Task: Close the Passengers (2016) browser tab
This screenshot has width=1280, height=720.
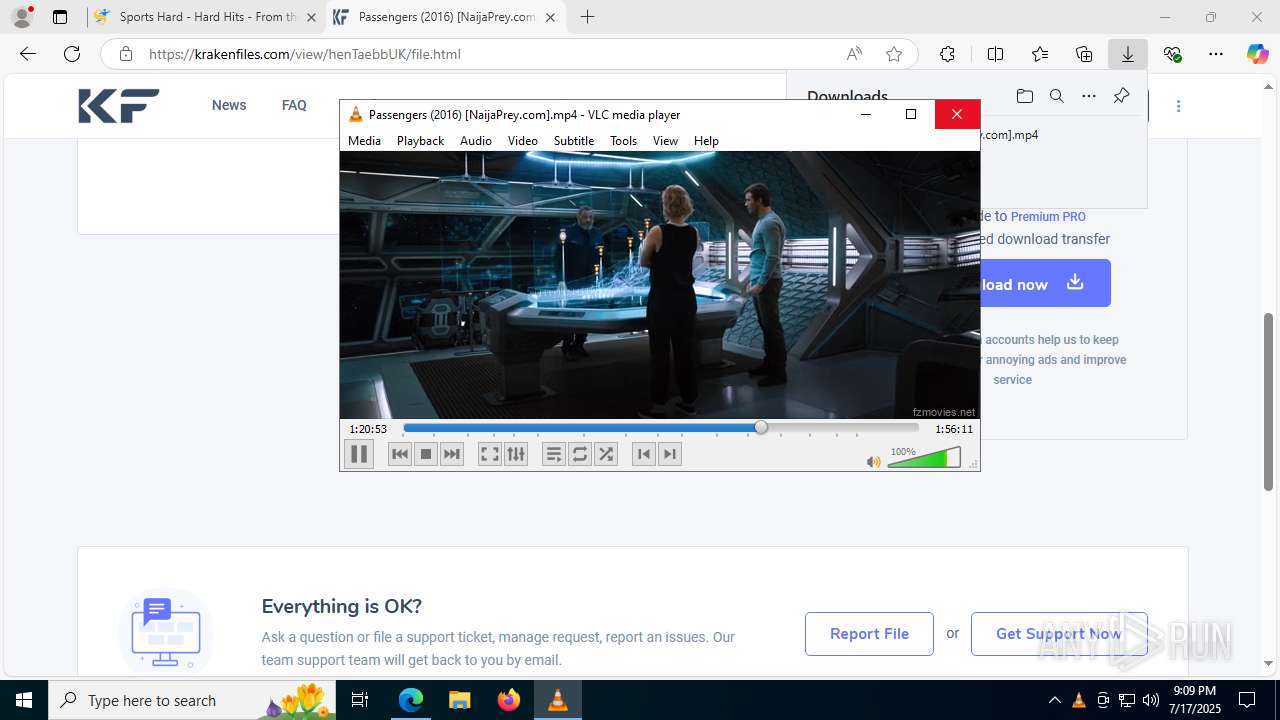Action: pos(550,17)
